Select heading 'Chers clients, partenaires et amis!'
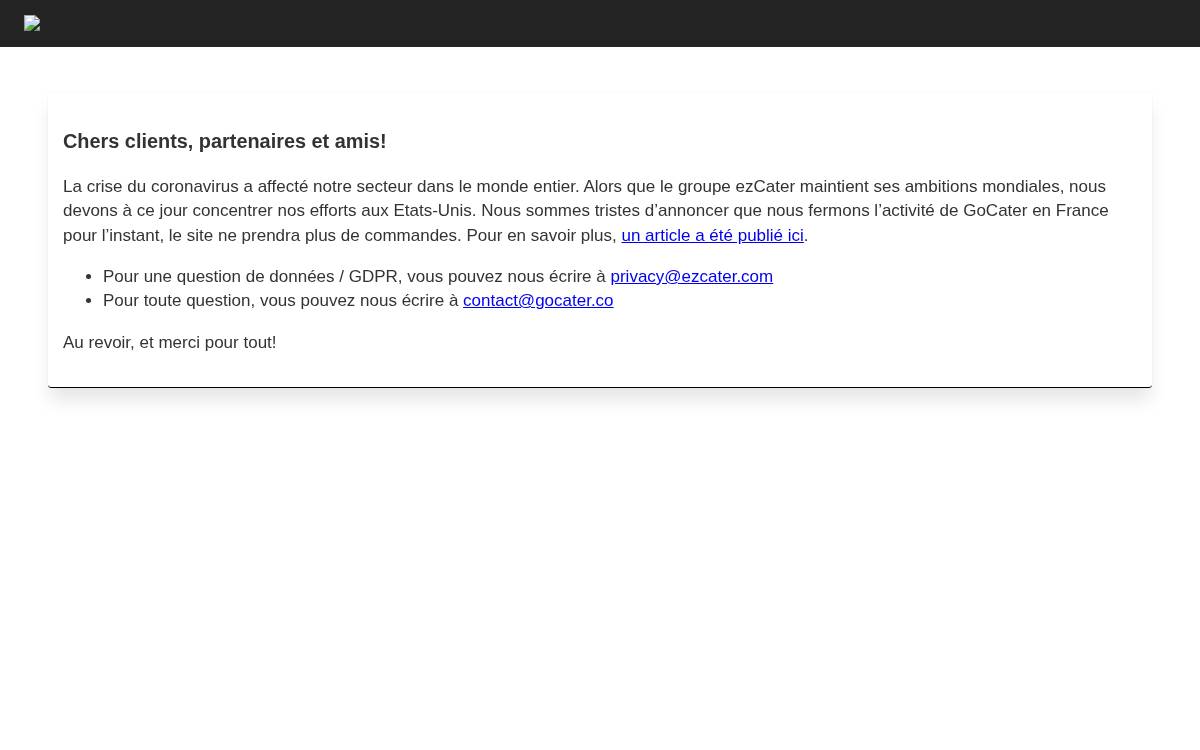Viewport: 1200px width, 750px height. pos(225,141)
